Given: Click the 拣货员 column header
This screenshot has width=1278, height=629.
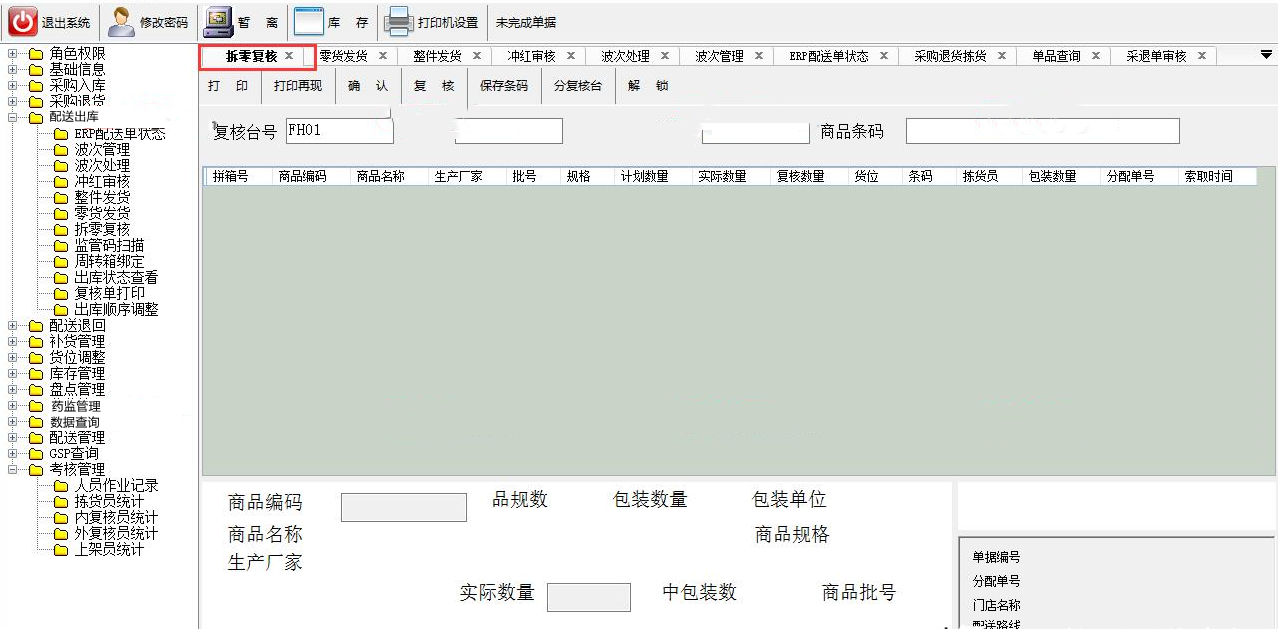Looking at the screenshot, I should click(980, 176).
